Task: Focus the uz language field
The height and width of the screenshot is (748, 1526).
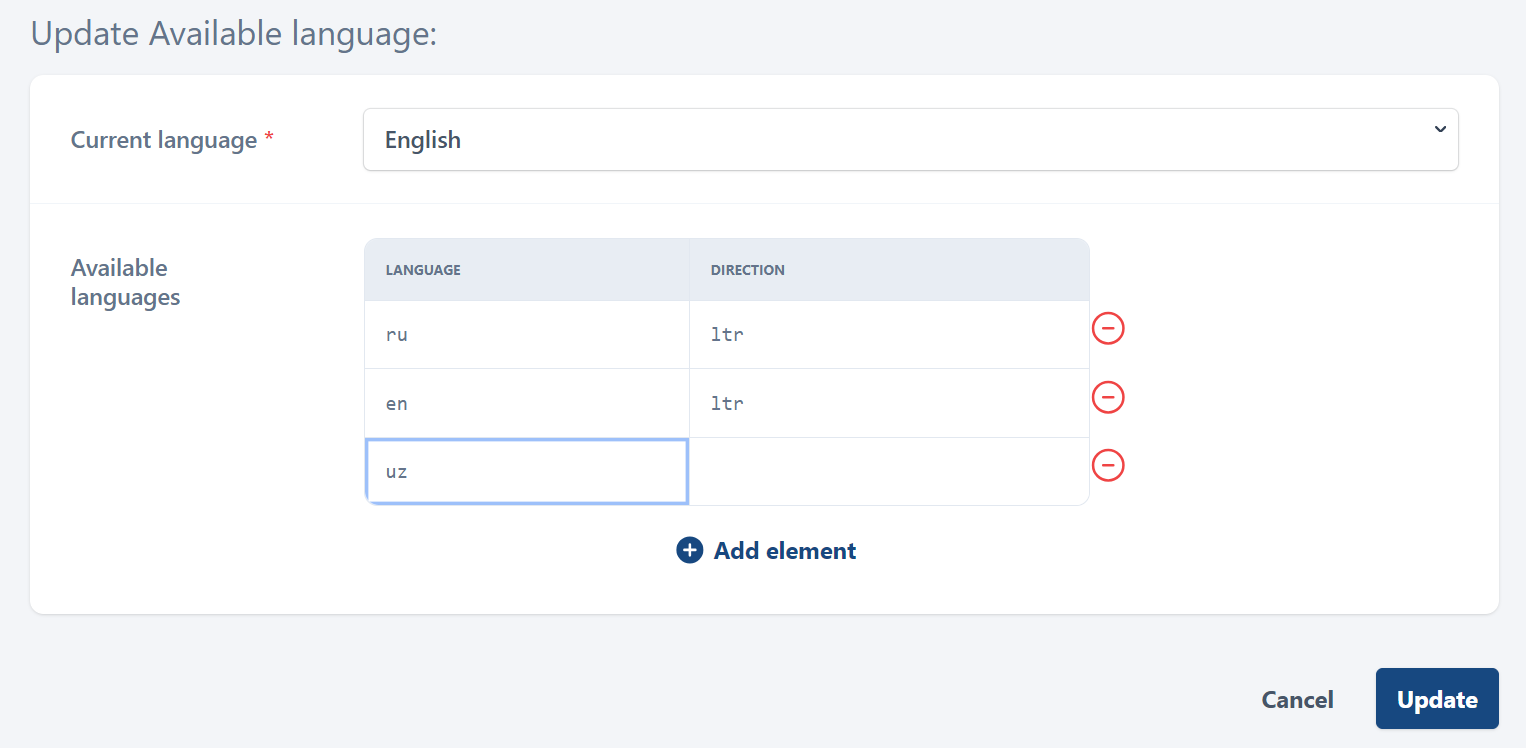Action: pyautogui.click(x=526, y=471)
